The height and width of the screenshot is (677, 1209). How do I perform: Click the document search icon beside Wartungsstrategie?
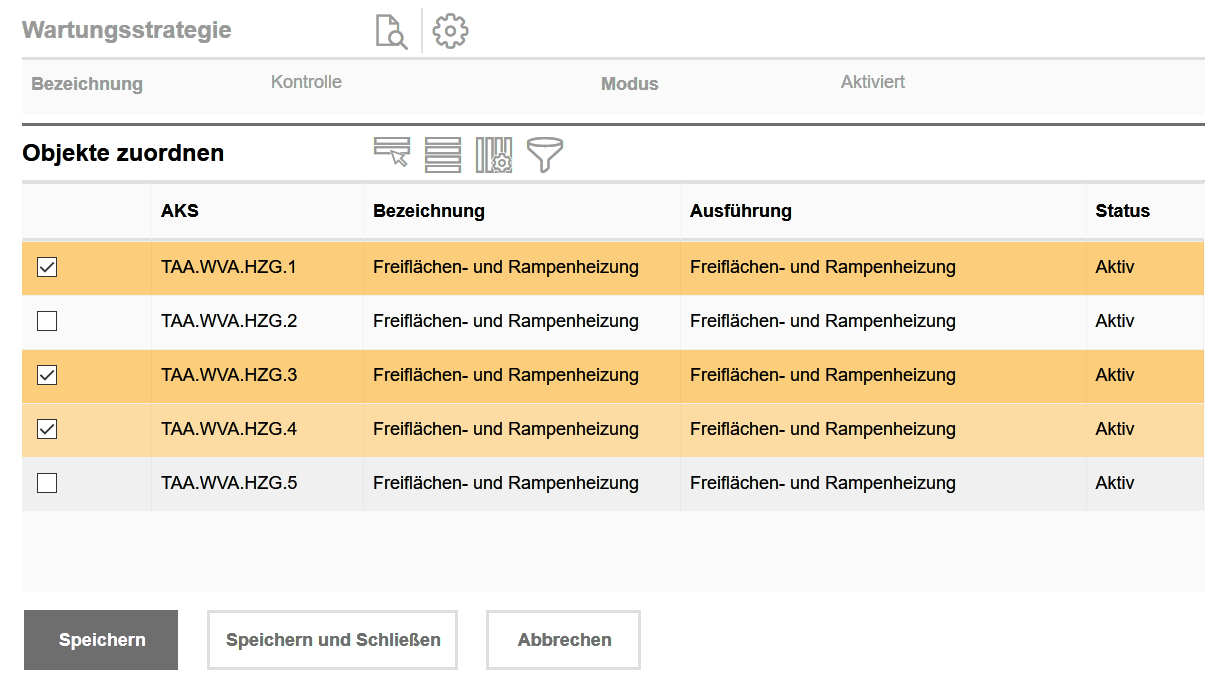pyautogui.click(x=391, y=31)
